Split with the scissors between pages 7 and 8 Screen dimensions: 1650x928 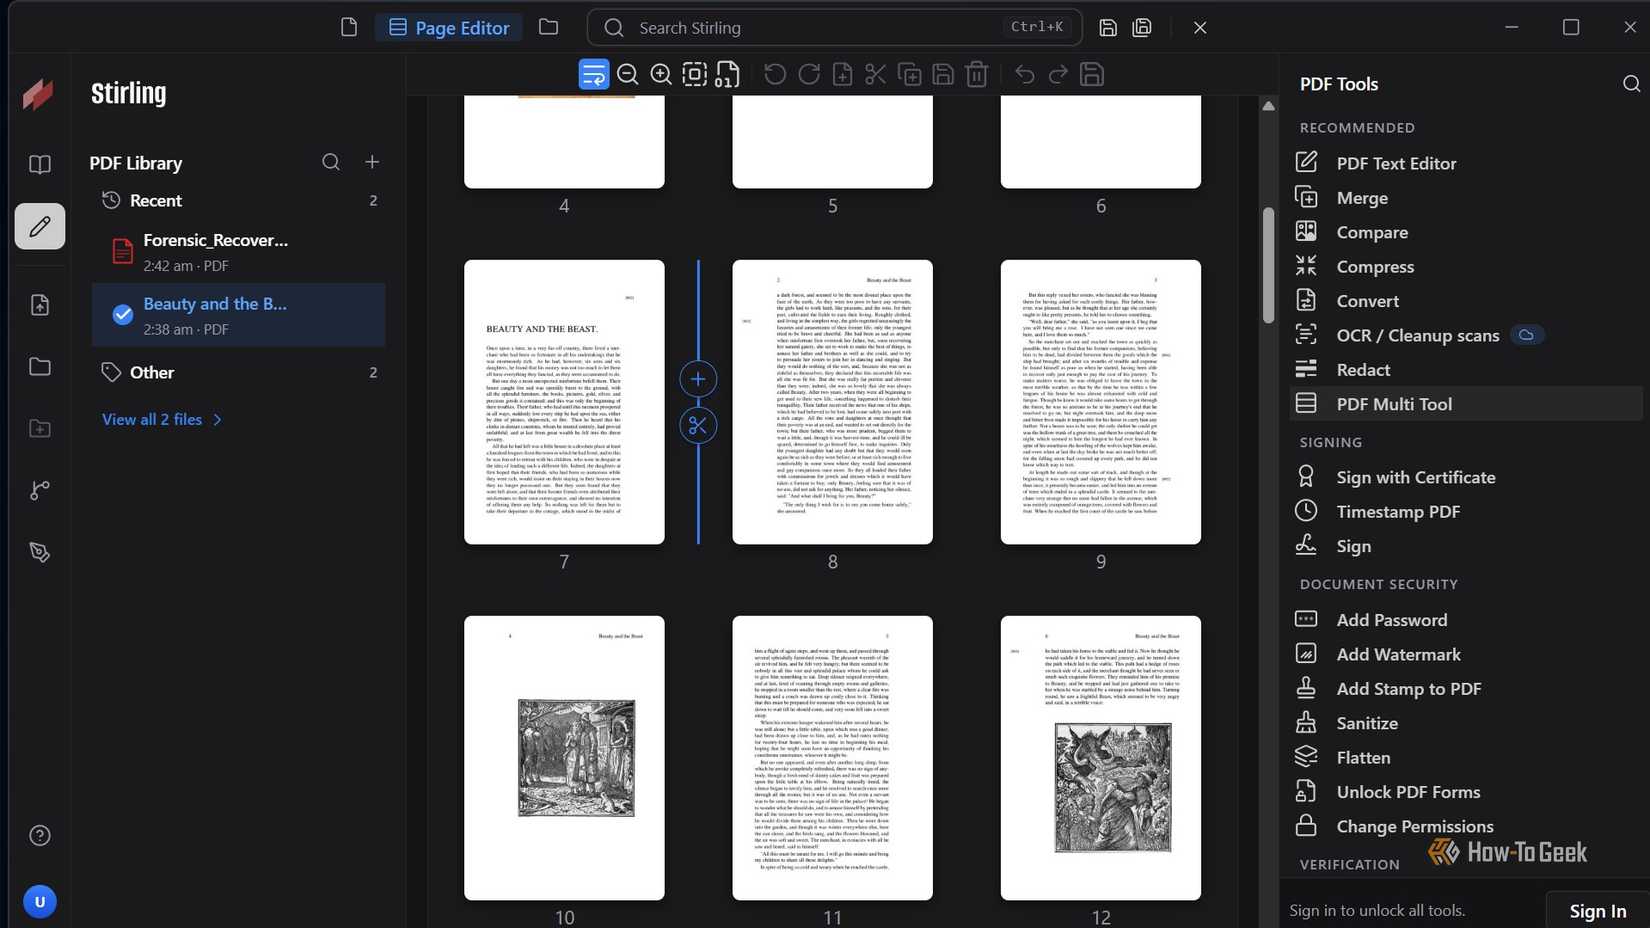click(x=698, y=425)
